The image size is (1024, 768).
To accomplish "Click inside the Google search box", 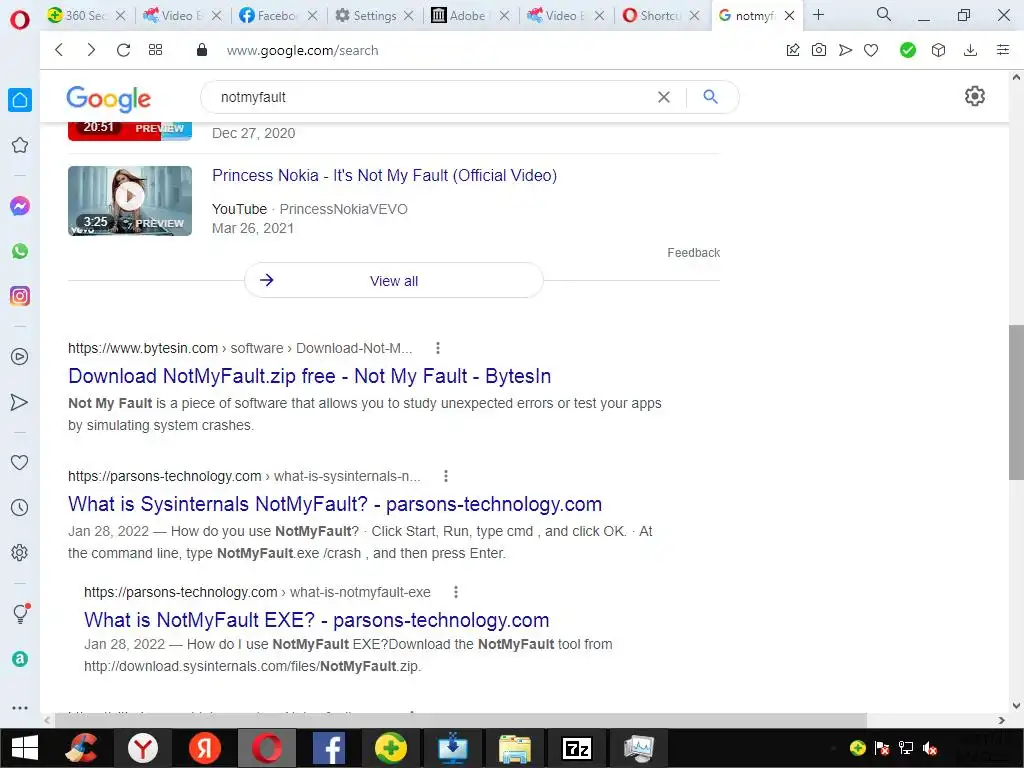I will click(431, 97).
